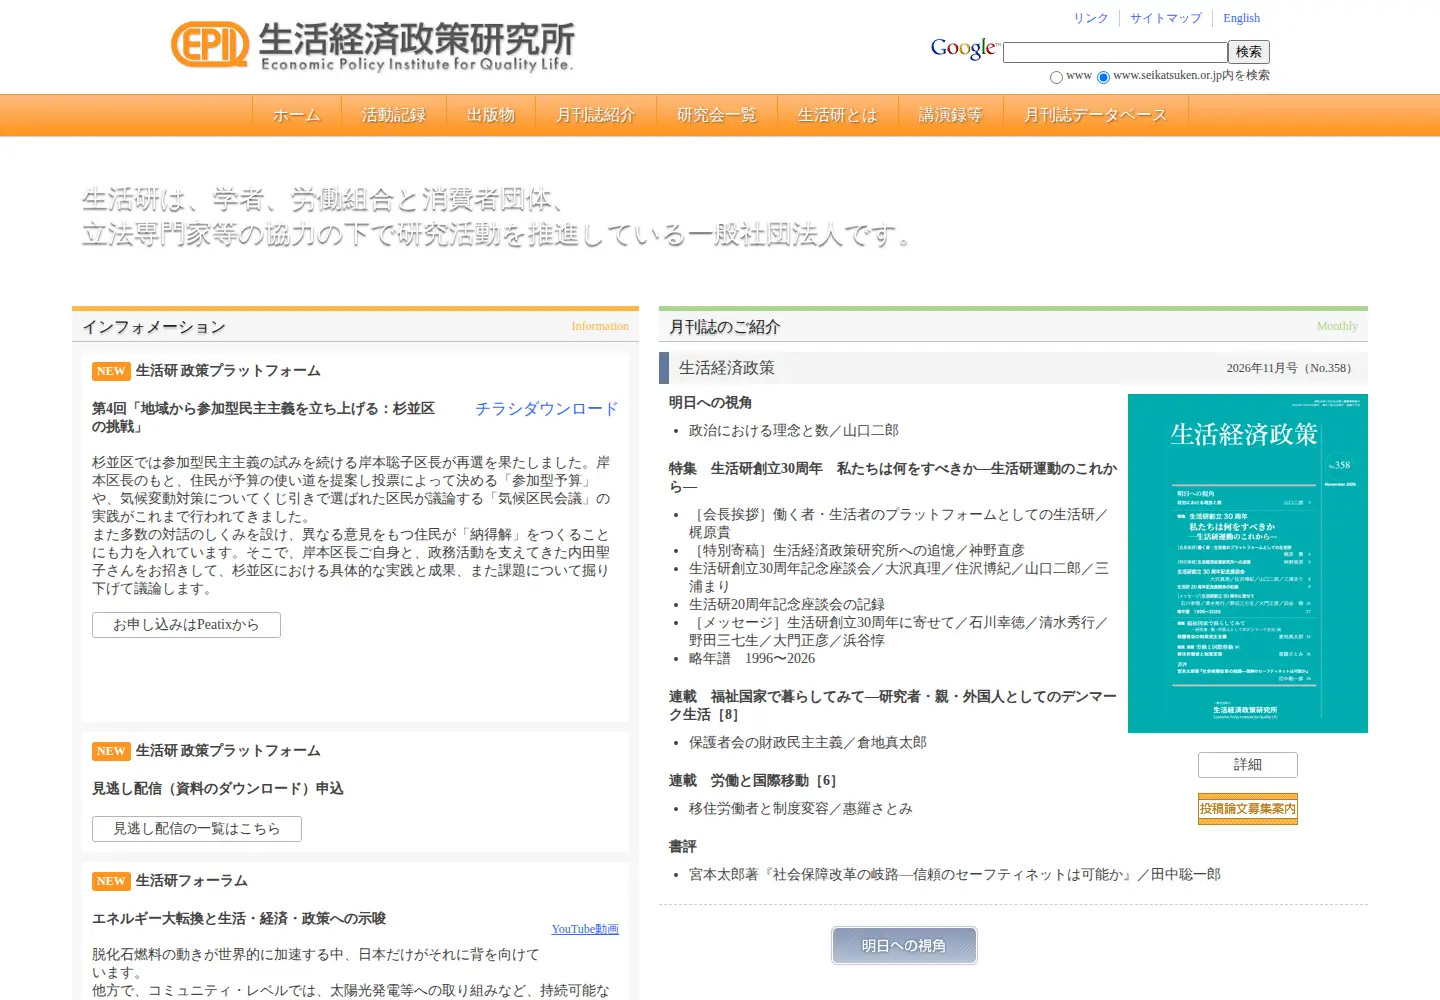Open 月刊誌データベース in the navigation bar
Image resolution: width=1440 pixels, height=1000 pixels.
point(1096,115)
